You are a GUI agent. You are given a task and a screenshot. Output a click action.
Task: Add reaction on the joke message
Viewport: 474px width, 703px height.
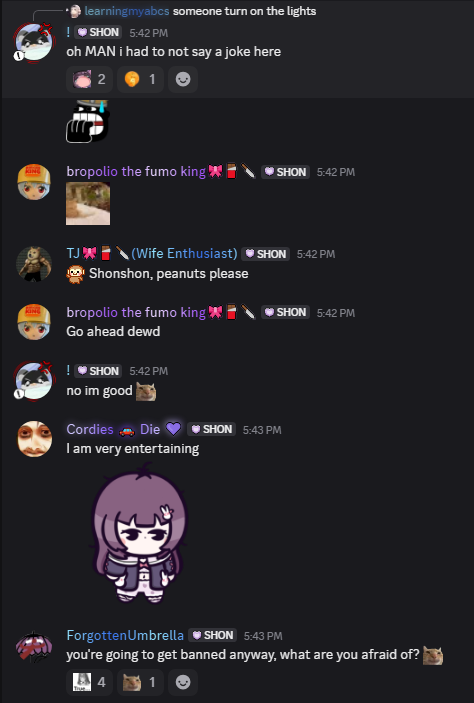pos(183,79)
